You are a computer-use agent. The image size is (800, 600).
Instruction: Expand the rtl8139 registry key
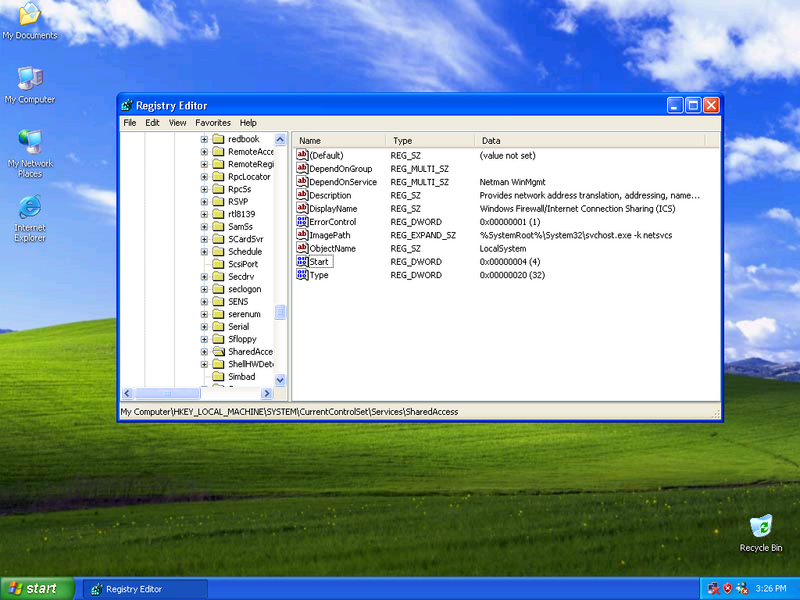tap(204, 214)
